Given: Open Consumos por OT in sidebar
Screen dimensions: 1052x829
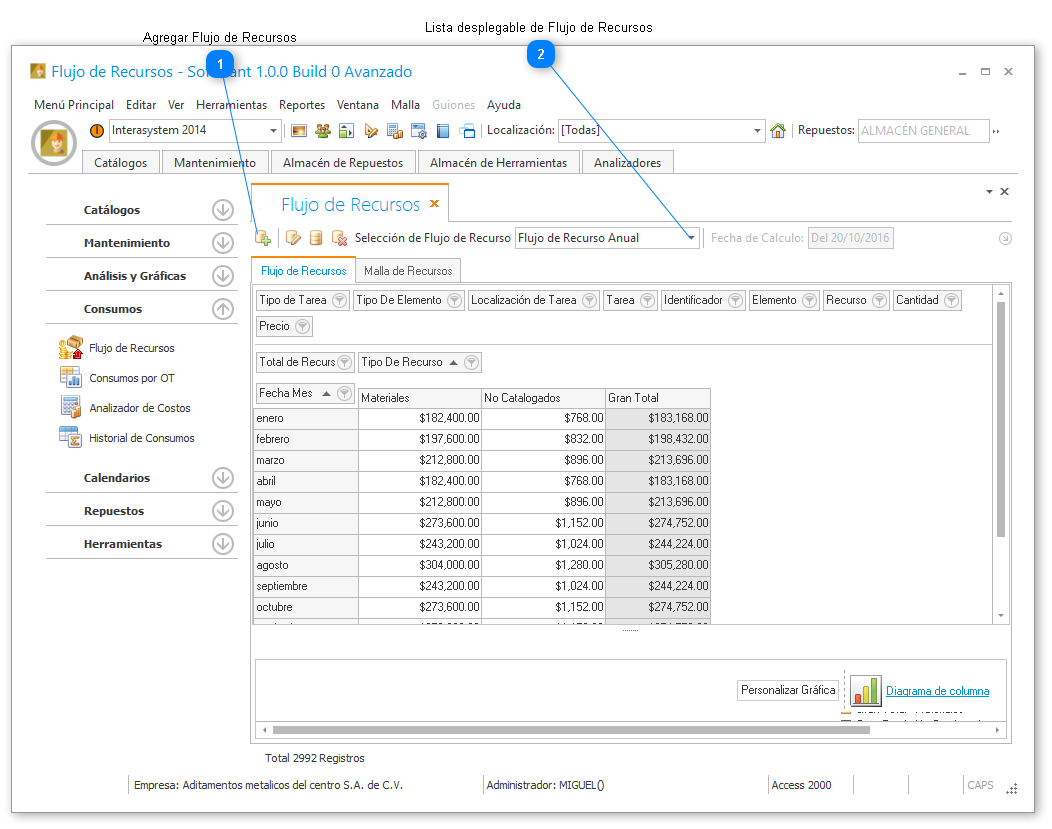Looking at the screenshot, I should pyautogui.click(x=131, y=378).
